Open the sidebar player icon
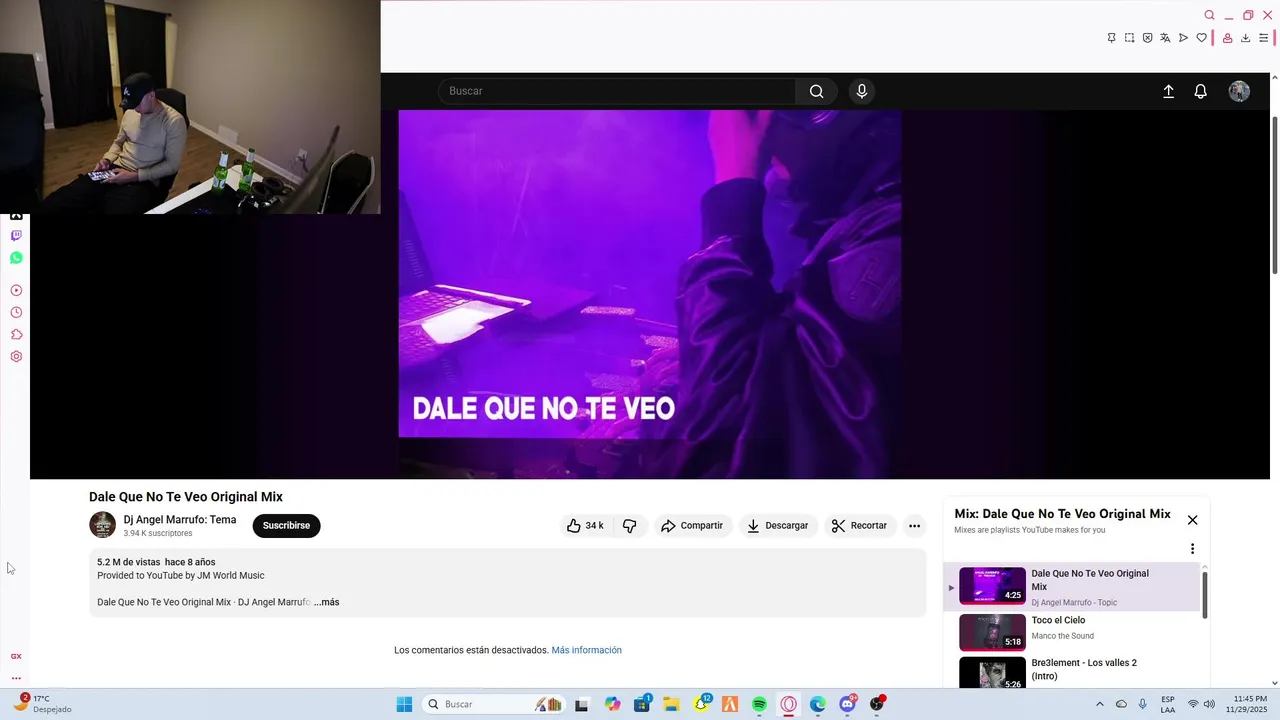Screen dimensions: 1280x720 [x=16, y=290]
